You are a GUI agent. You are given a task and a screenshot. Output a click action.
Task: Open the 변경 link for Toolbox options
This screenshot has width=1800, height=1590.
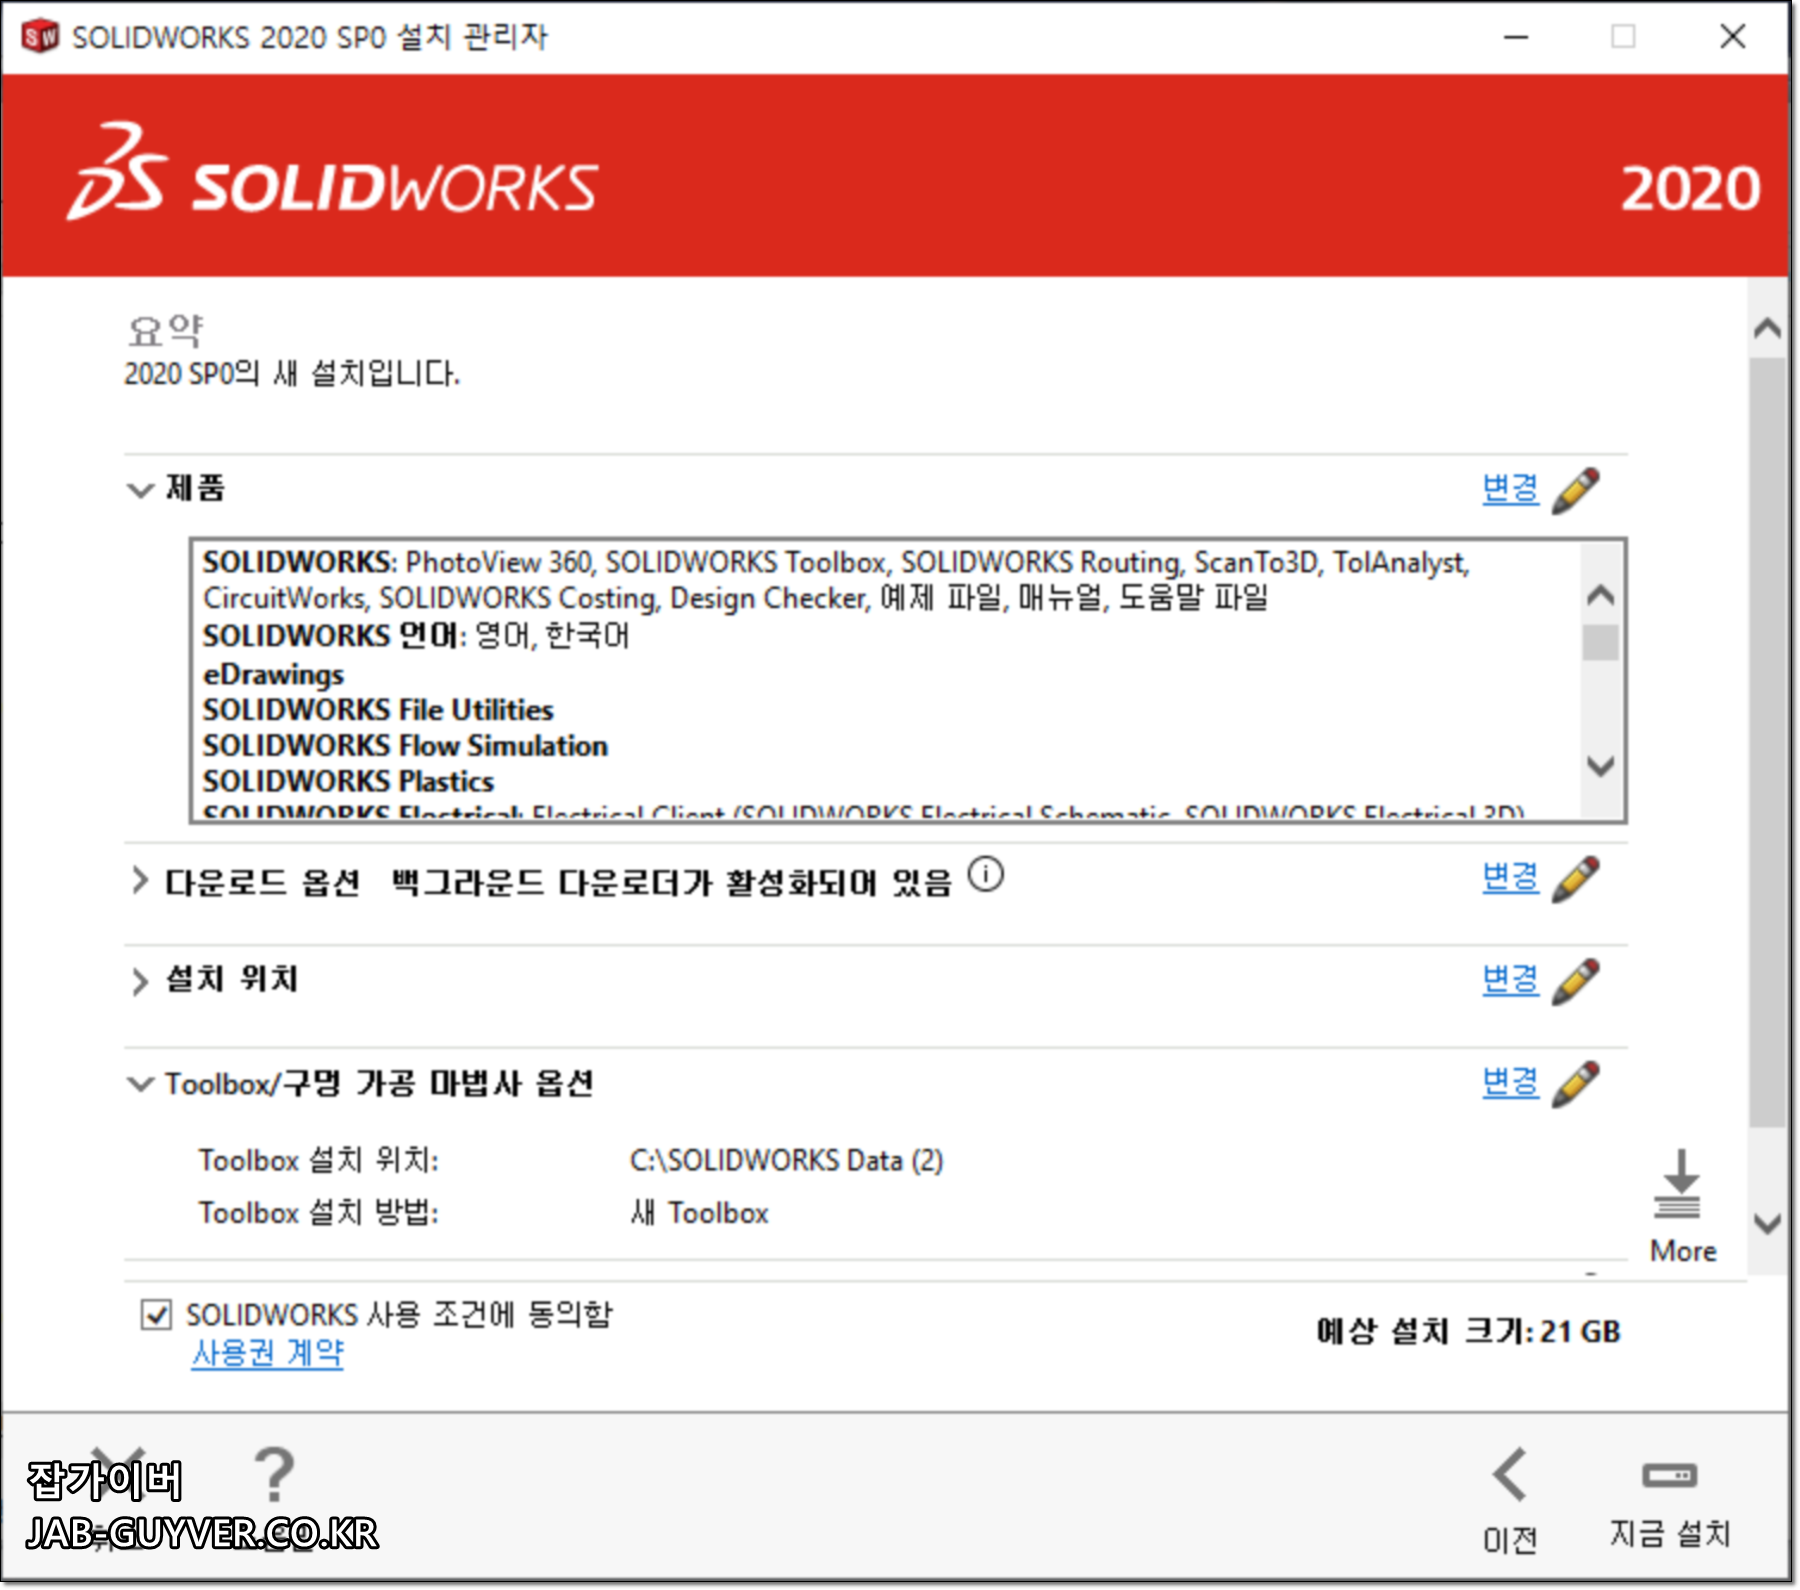coord(1510,1082)
